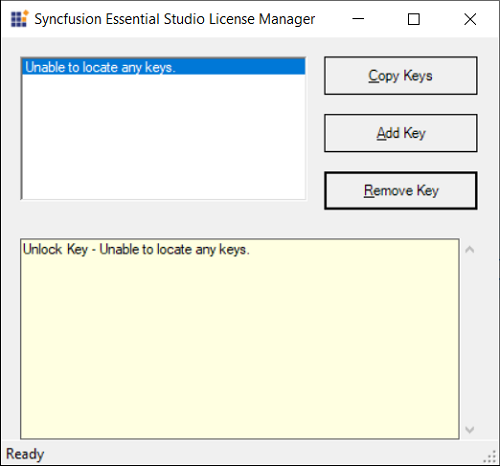Maximize the License Manager window
The image size is (500, 466).
(414, 19)
